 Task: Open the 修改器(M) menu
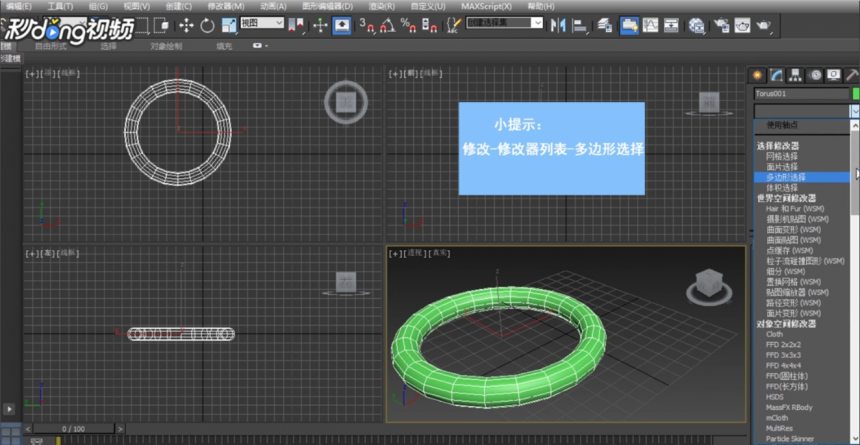tap(226, 7)
